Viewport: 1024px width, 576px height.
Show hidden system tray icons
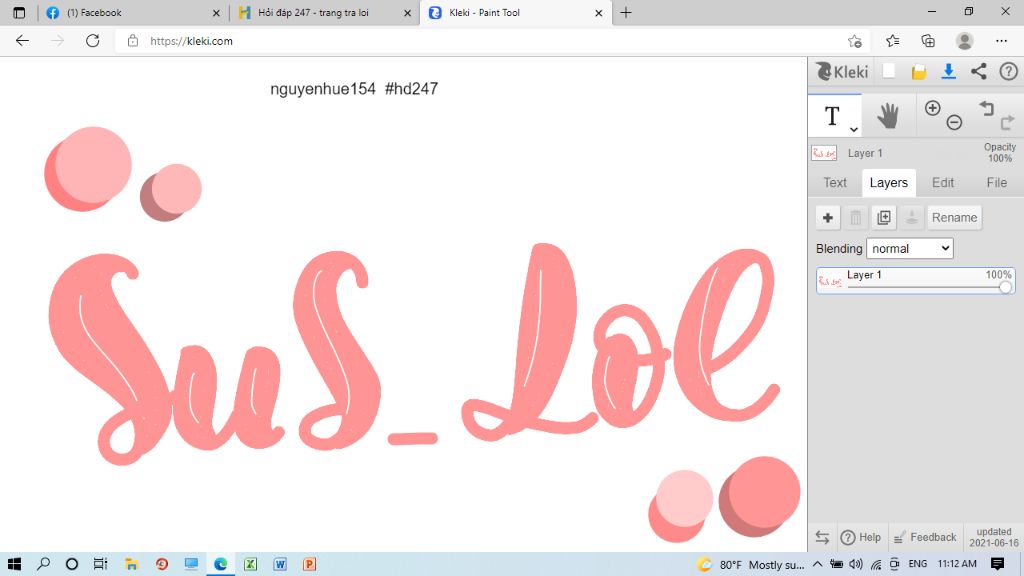[817, 564]
